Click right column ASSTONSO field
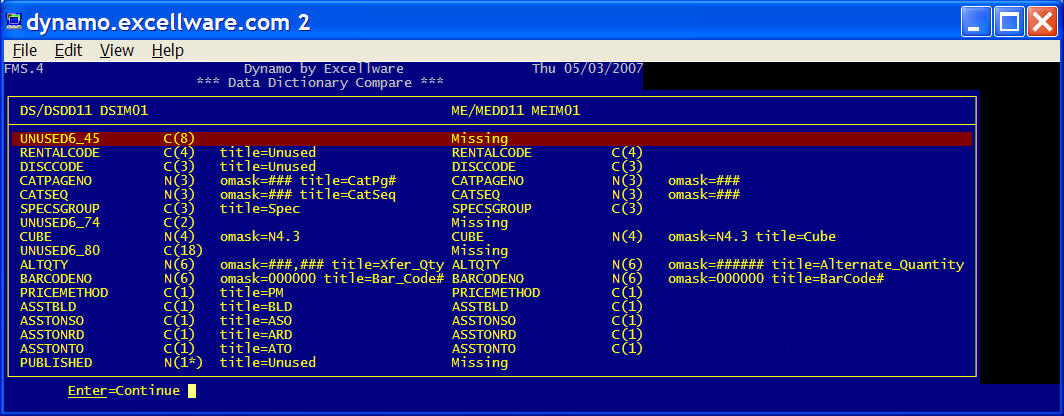The width and height of the screenshot is (1064, 416). point(484,320)
